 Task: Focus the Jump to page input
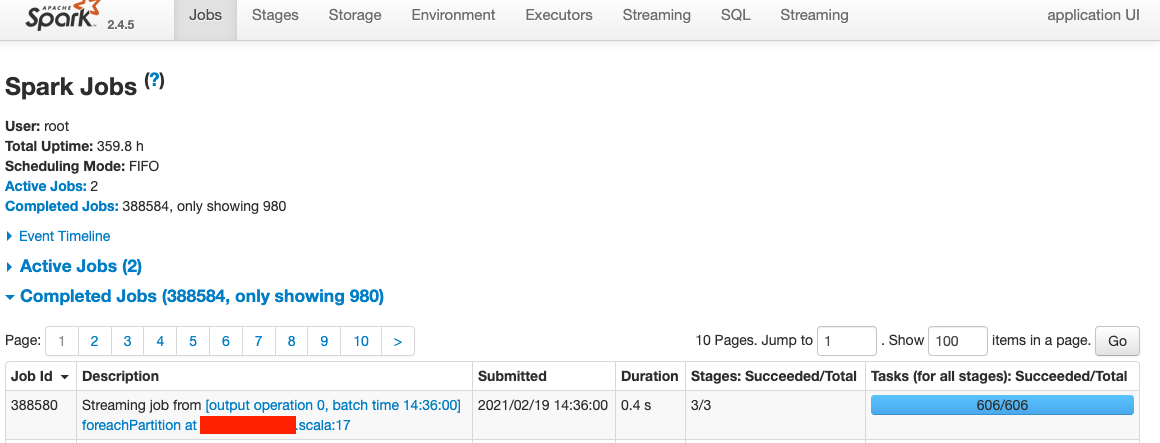pos(847,341)
